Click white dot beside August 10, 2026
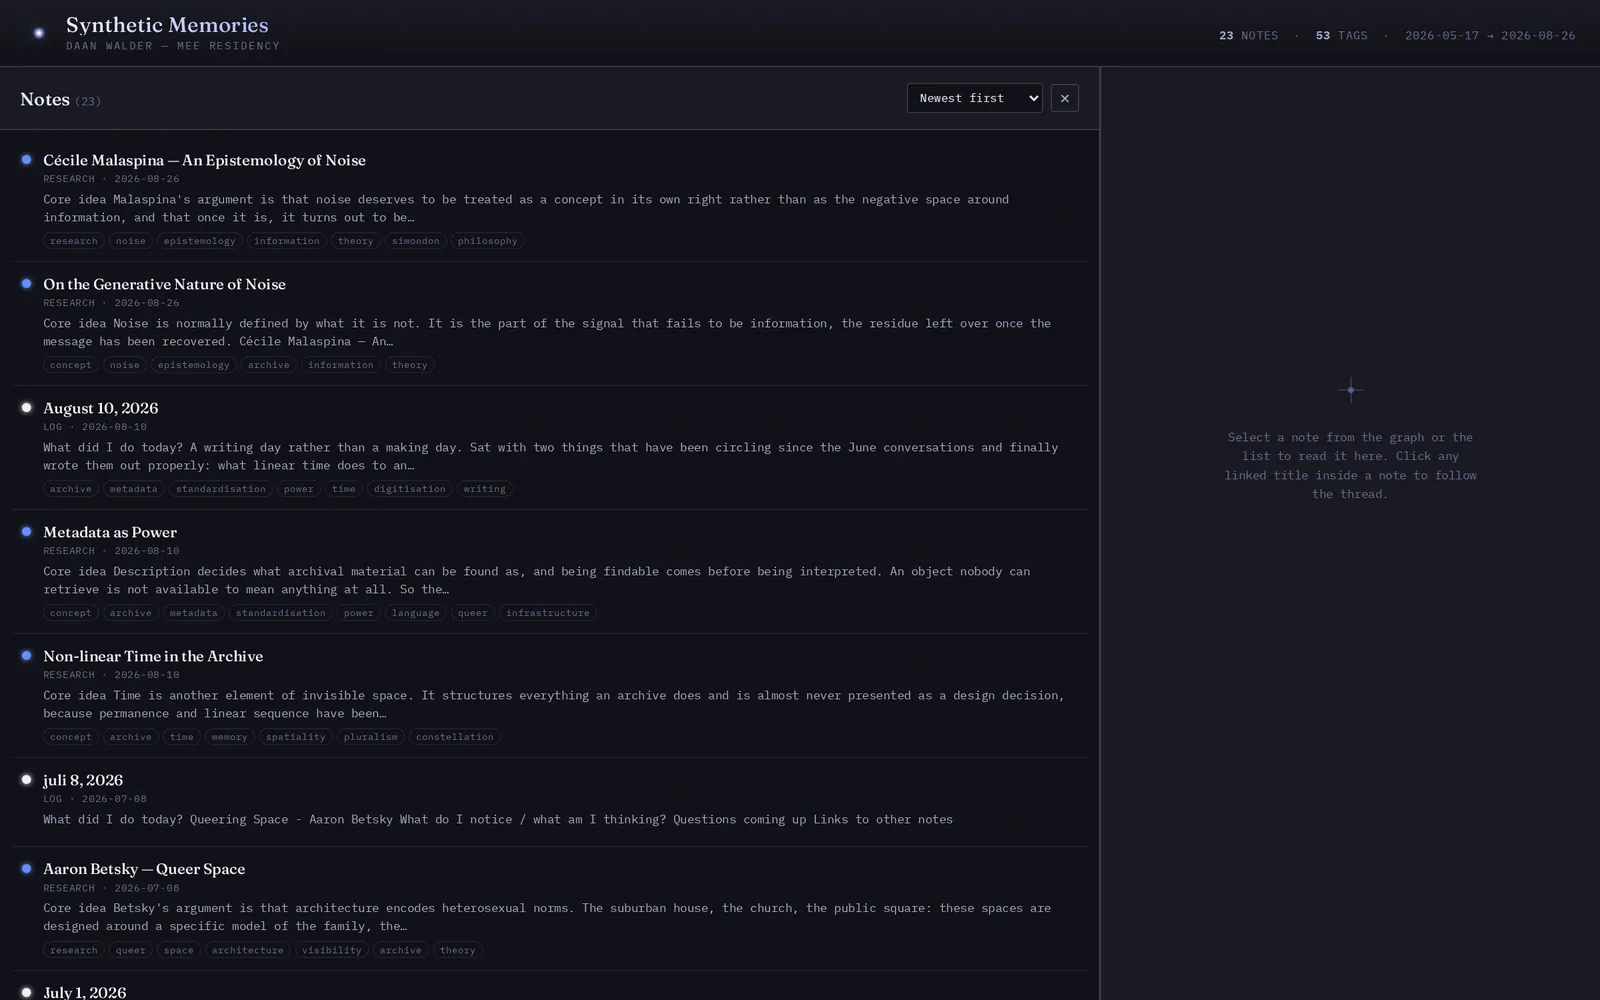Viewport: 1600px width, 1000px height. point(27,407)
